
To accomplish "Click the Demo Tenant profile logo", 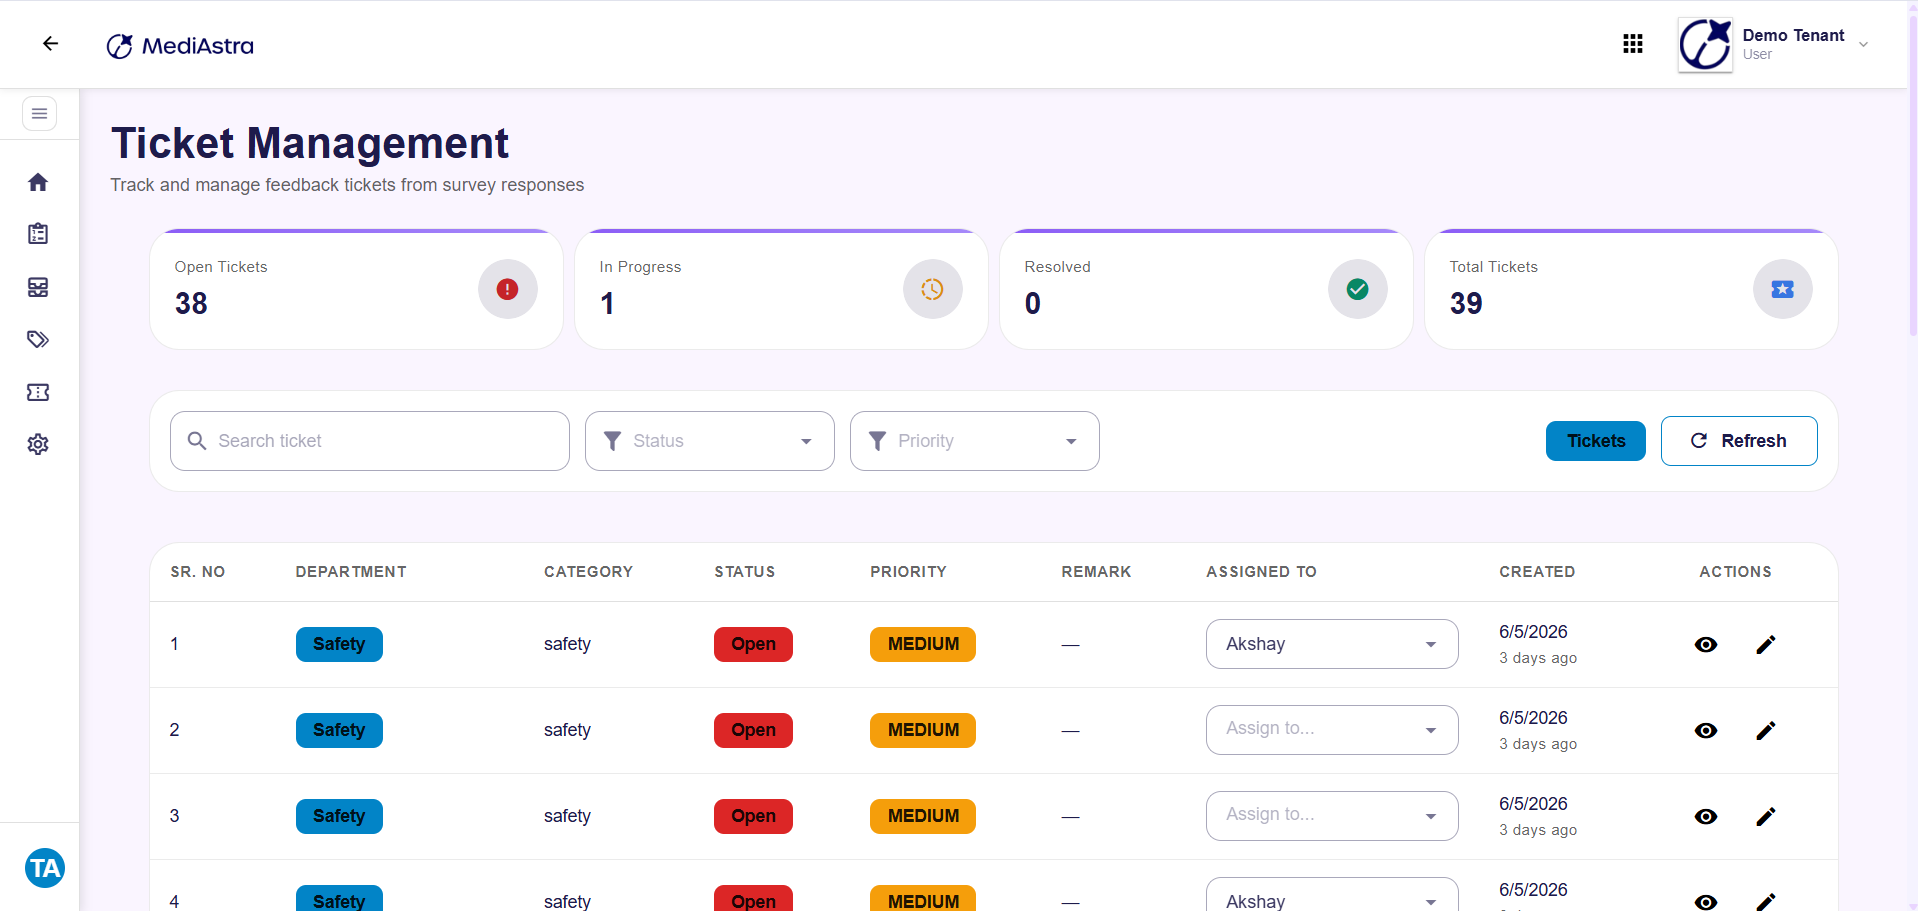I will (1705, 45).
